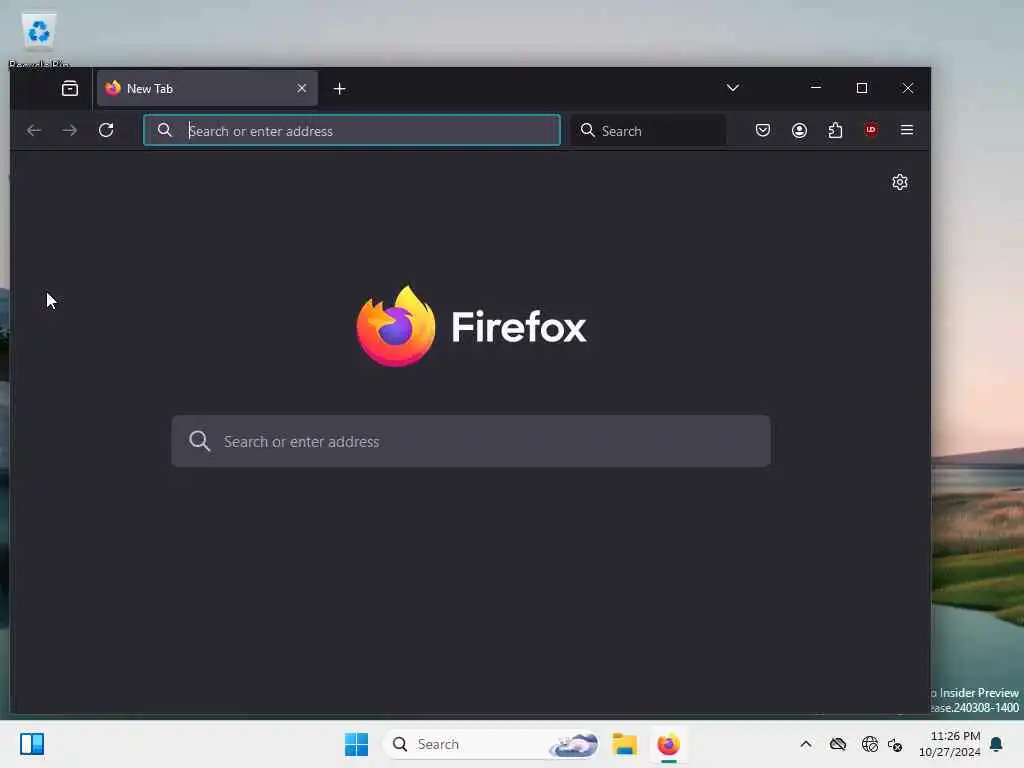The width and height of the screenshot is (1024, 768).
Task: Minimize the Firefox window
Action: tap(816, 88)
